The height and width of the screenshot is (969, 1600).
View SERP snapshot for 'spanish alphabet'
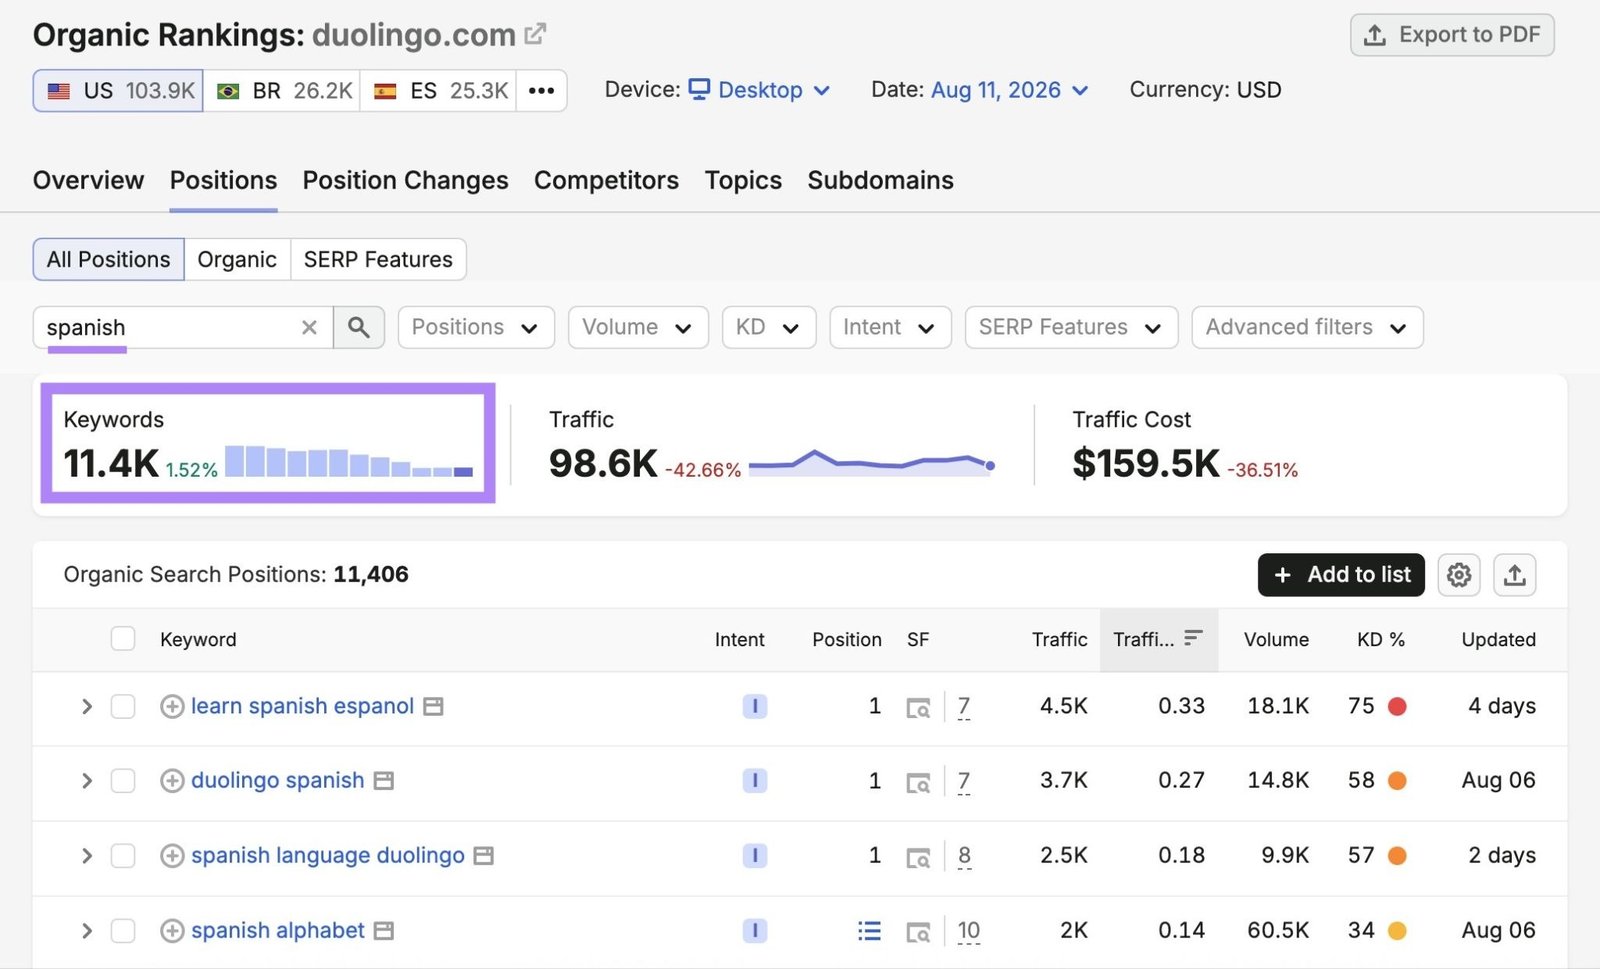point(918,933)
